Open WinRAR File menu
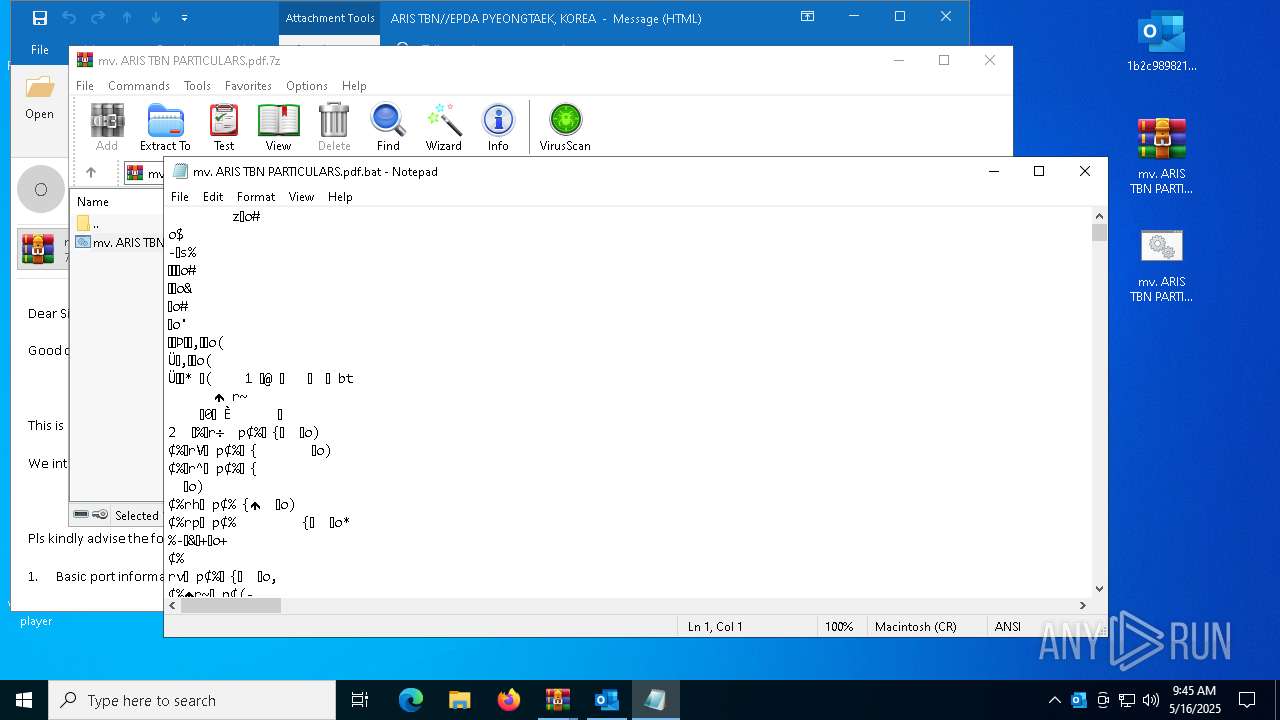The width and height of the screenshot is (1280, 720). coord(85,86)
